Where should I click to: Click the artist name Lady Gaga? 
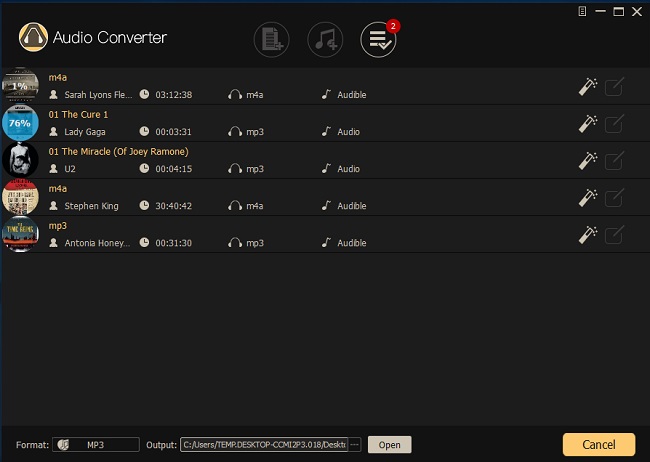[x=85, y=132]
